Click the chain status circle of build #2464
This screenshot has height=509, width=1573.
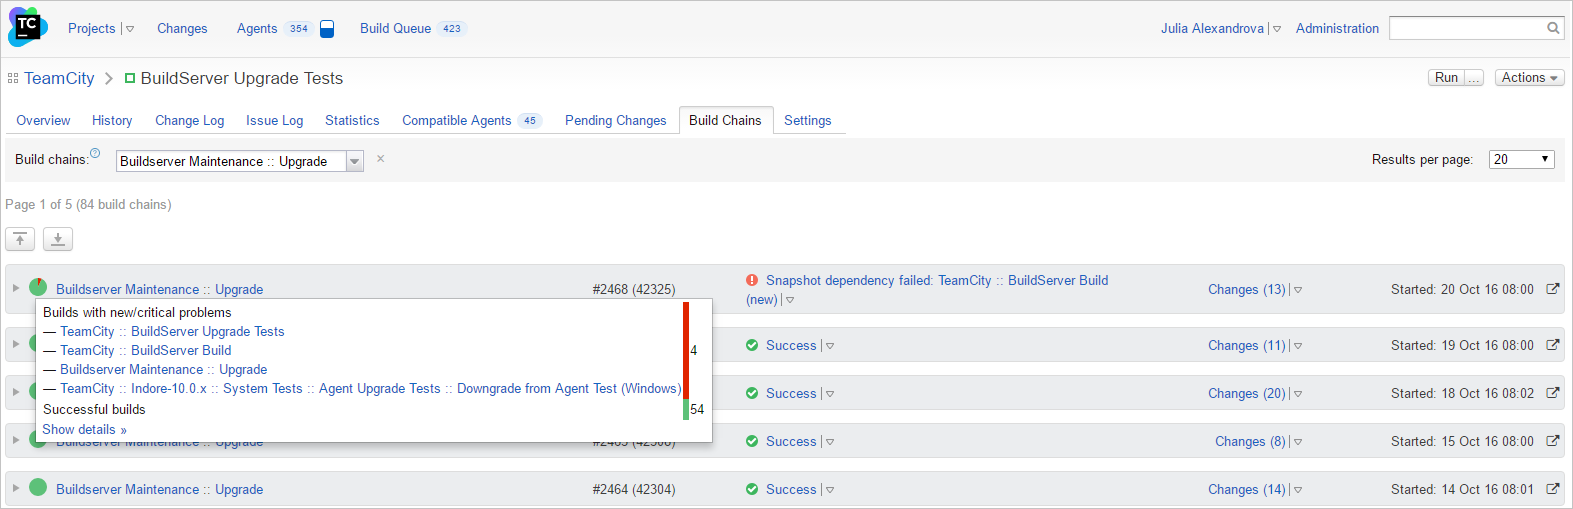[38, 487]
